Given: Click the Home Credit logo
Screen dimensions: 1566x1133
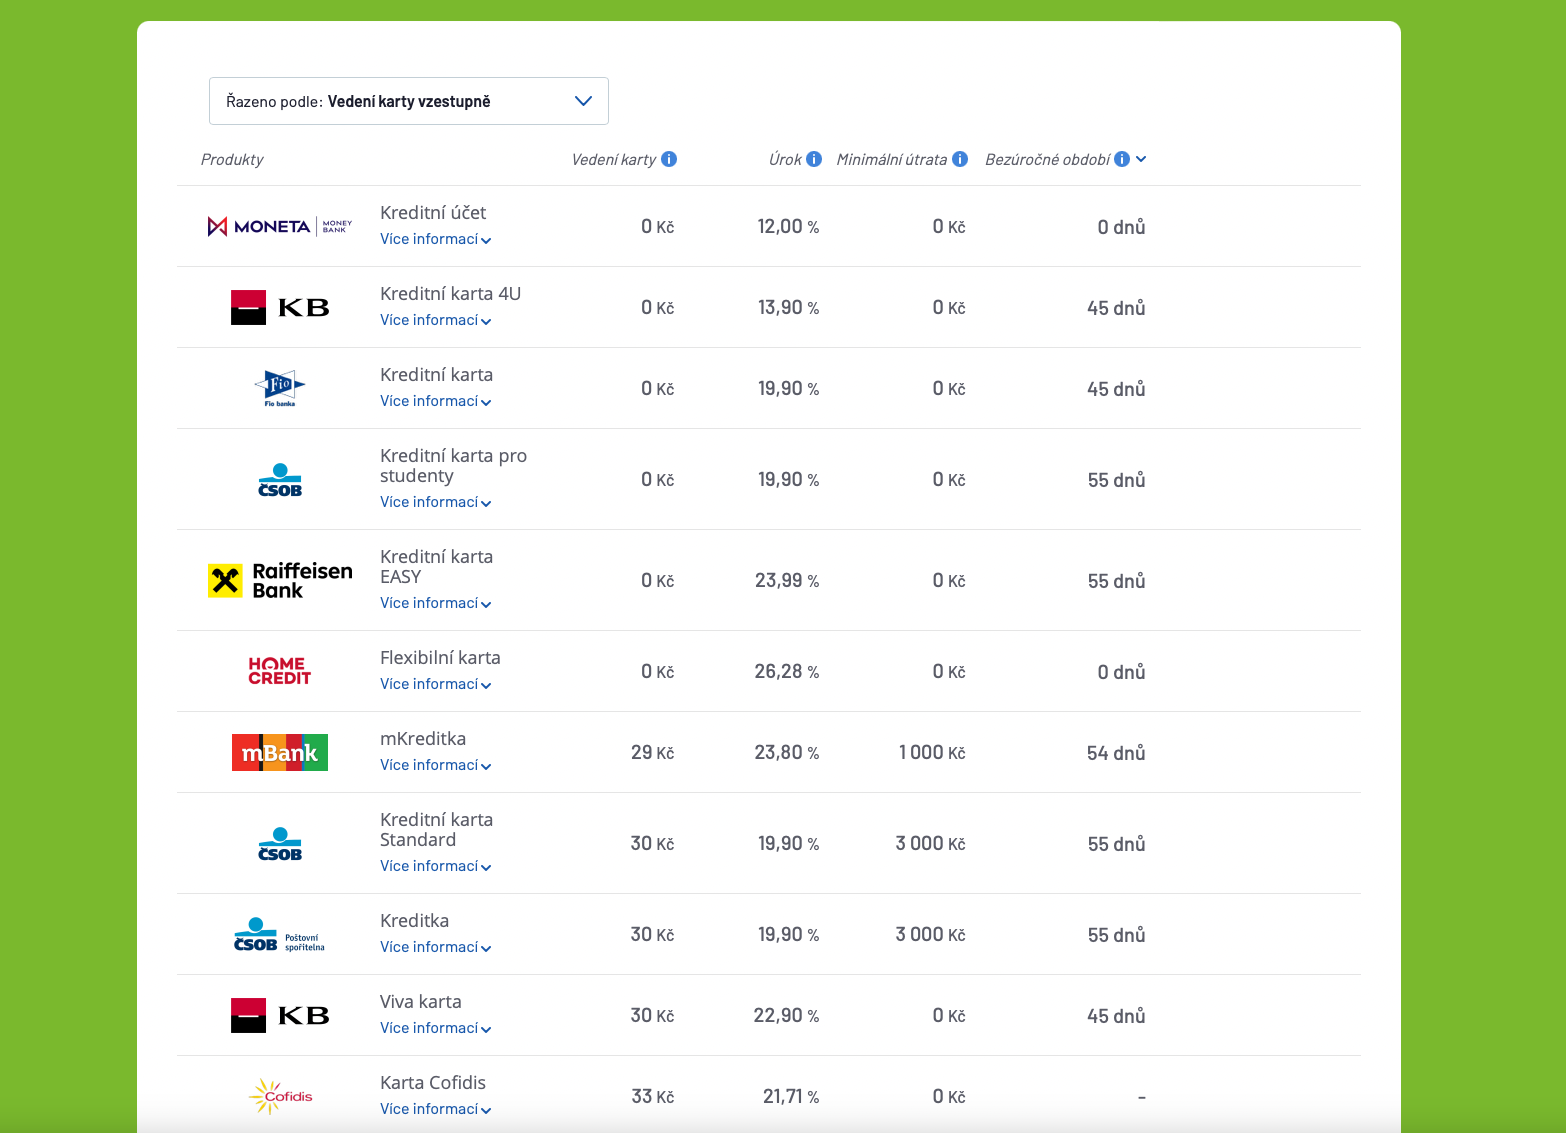Looking at the screenshot, I should tap(280, 671).
